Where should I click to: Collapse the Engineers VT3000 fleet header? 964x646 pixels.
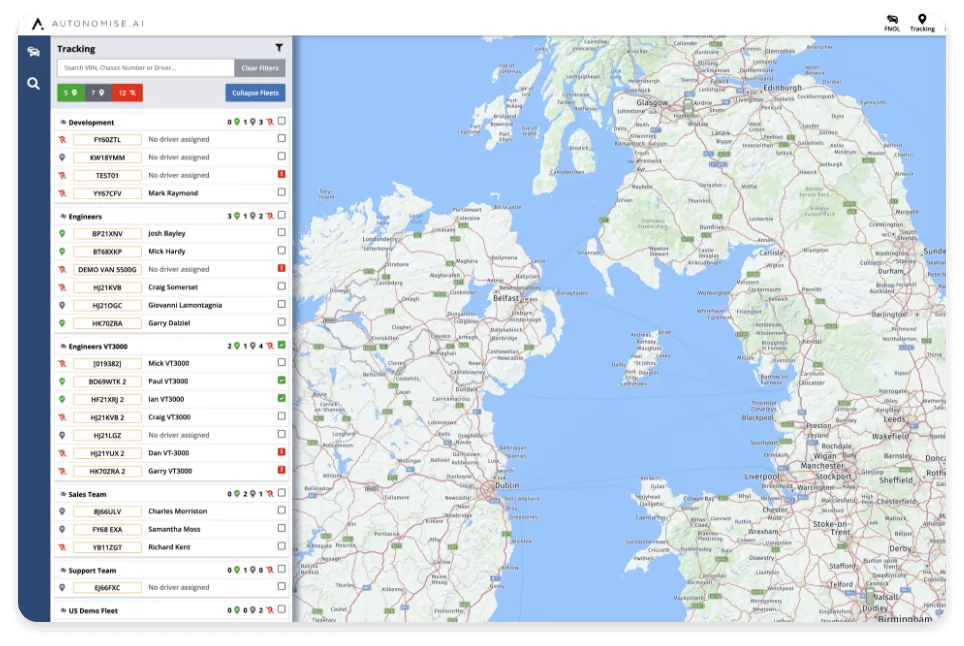[100, 346]
